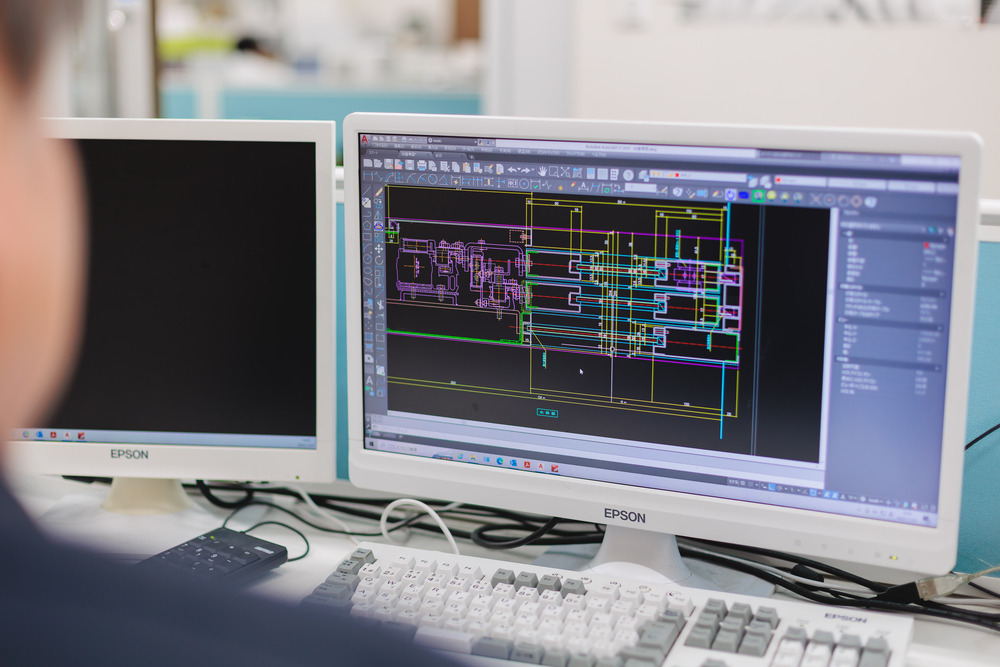Collapse the third section in Properties panel
Screen dimensions: 1000x667
coord(941,328)
